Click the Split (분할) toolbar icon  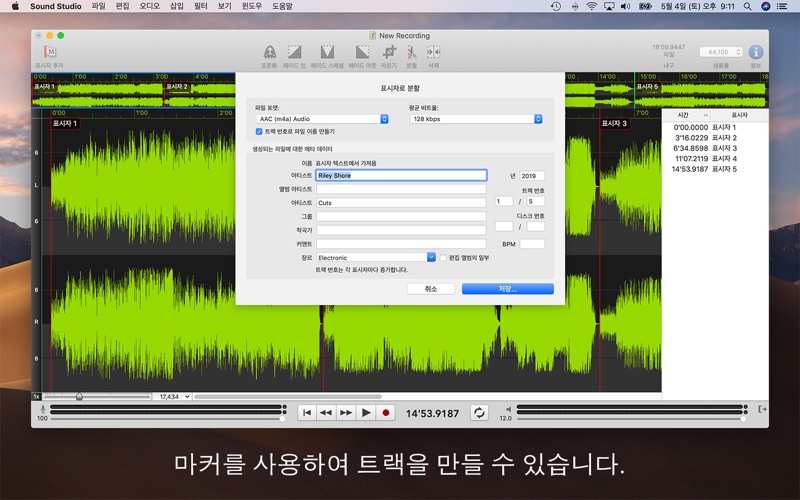(x=412, y=52)
